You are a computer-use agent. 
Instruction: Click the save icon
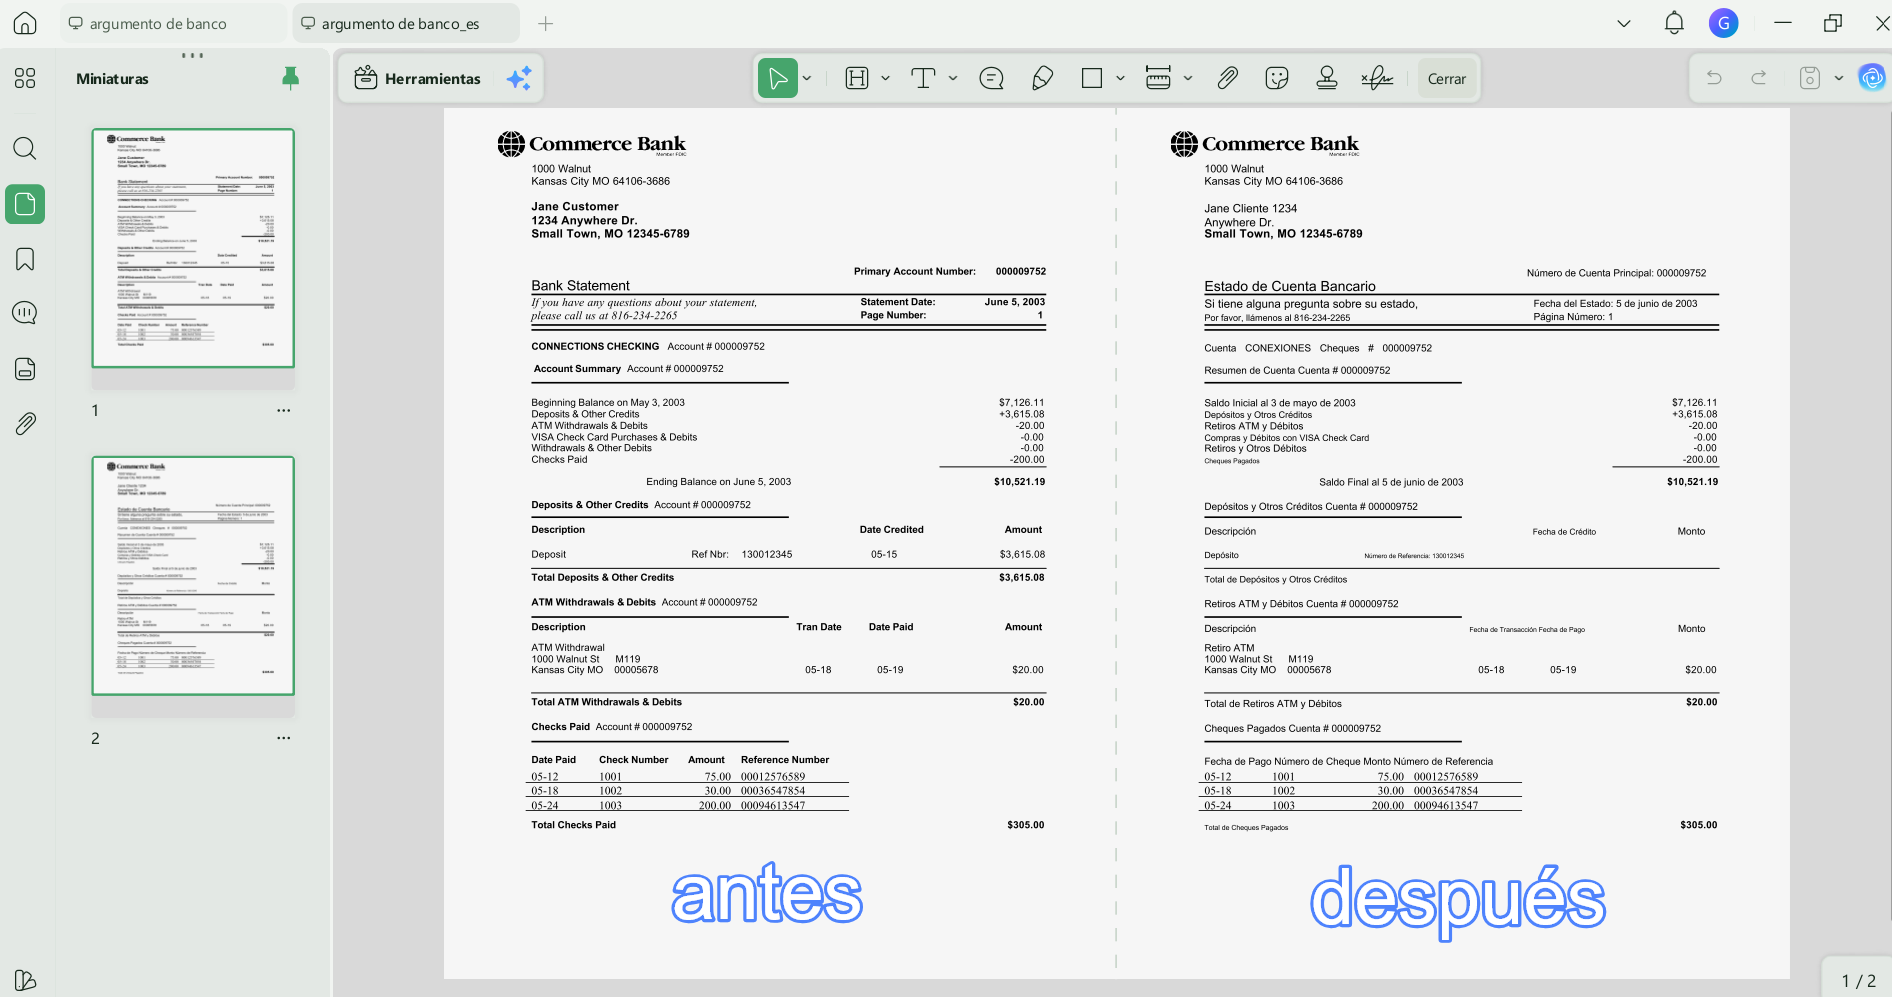click(1810, 78)
